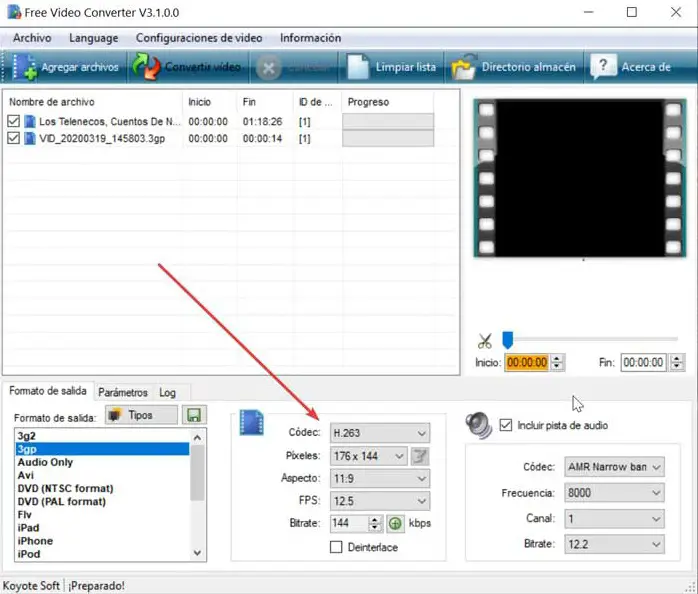Open the audio Bitrate 12.2 dropdown
The width and height of the screenshot is (698, 594).
click(614, 544)
